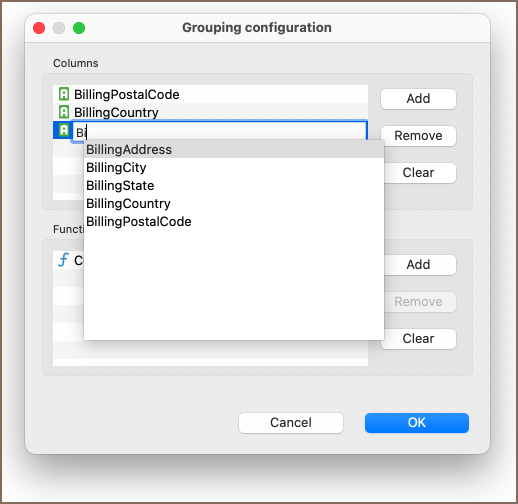Confirm with the OK button
Viewport: 518px width, 504px height.
click(x=417, y=423)
